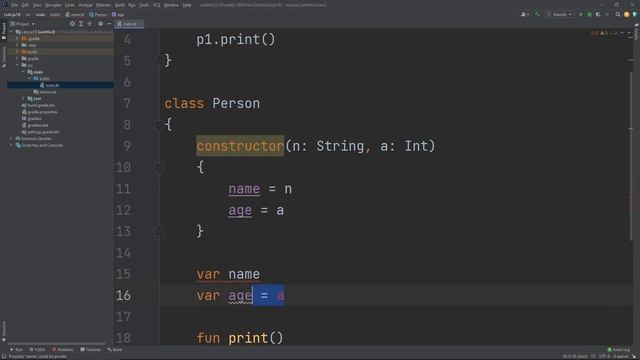Click the Person class breadcrumb in navigation bar
The image size is (640, 360).
98,14
